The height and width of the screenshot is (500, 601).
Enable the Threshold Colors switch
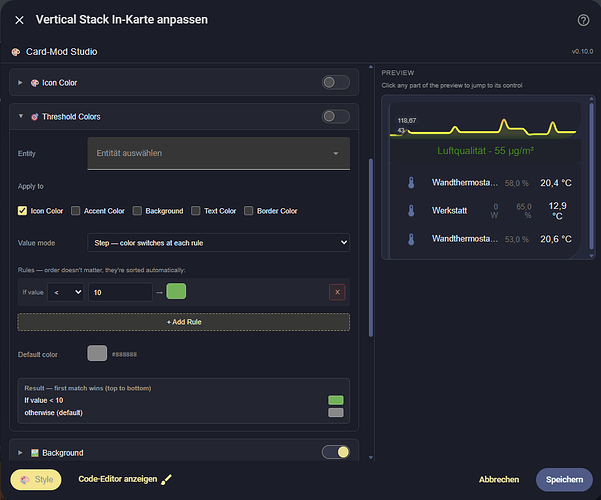pyautogui.click(x=335, y=116)
